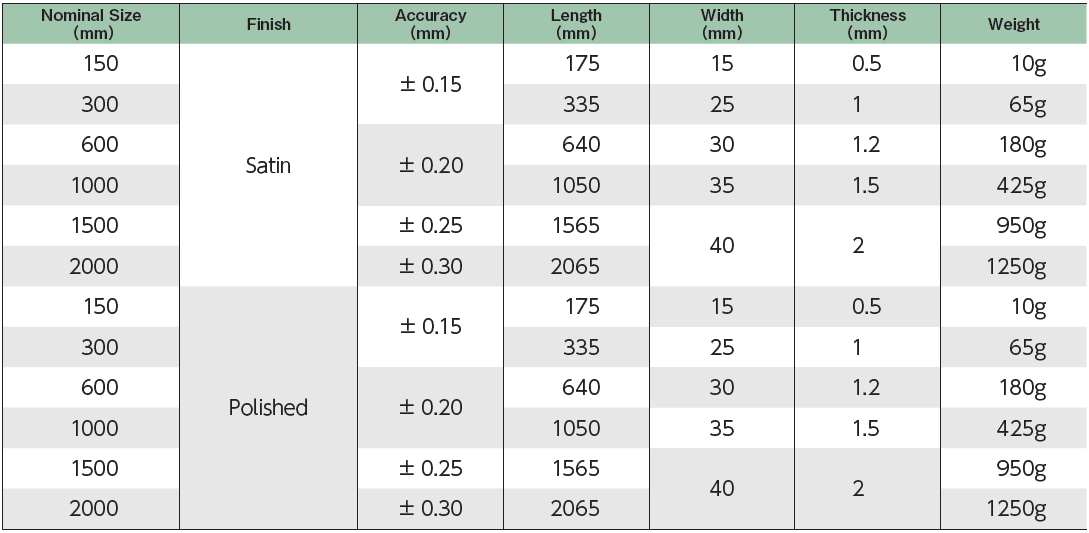Image resolution: width=1089 pixels, height=533 pixels.
Task: Select the Finish column header
Action: click(x=269, y=24)
